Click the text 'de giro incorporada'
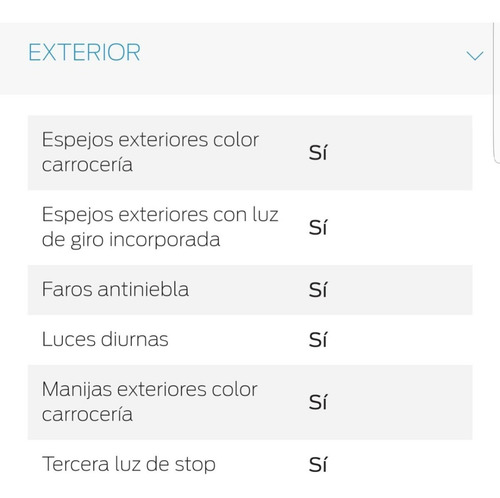The width and height of the screenshot is (500, 498). point(131,240)
